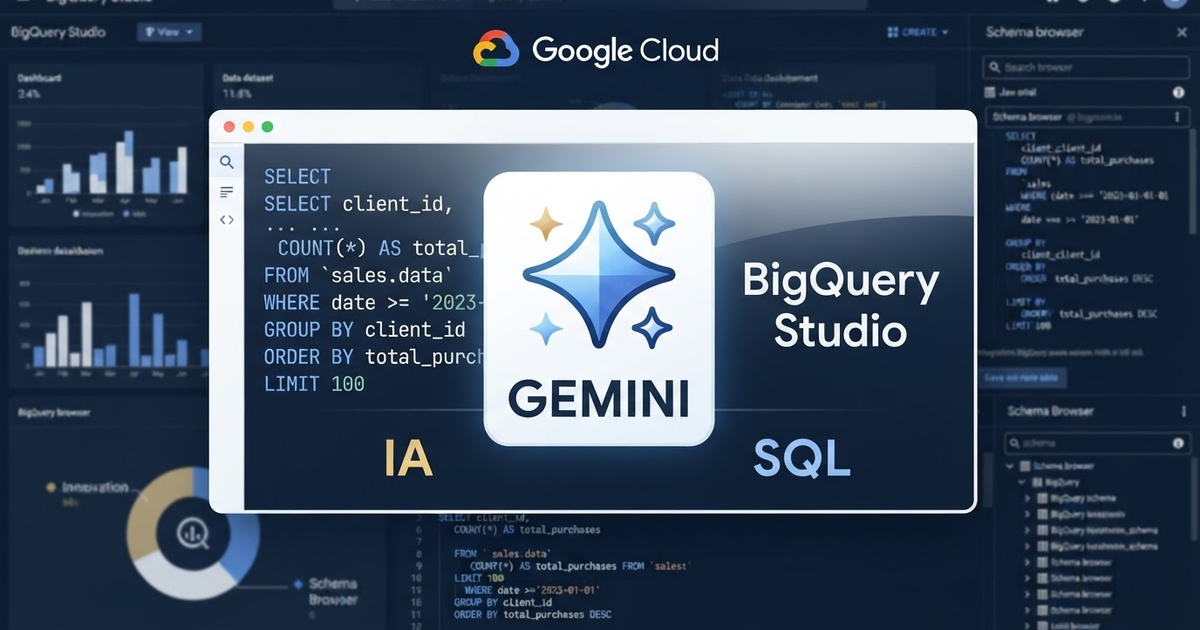This screenshot has width=1200, height=630.
Task: Click the green button in the window title bar
Action: click(267, 127)
